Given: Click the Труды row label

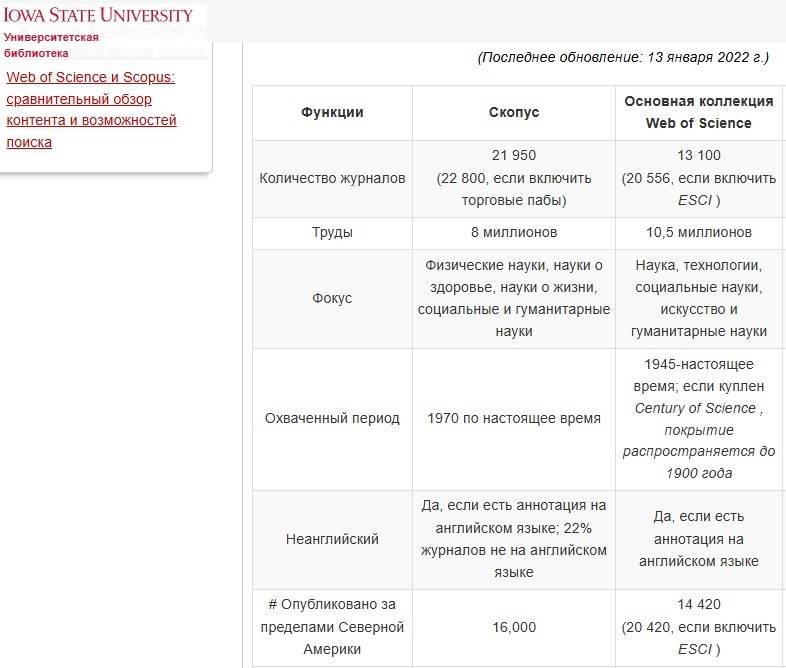Looking at the screenshot, I should coord(332,233).
